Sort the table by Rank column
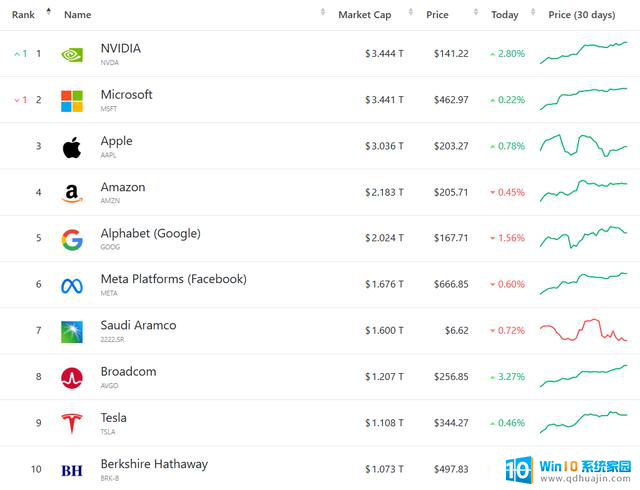640x490 pixels. [x=23, y=15]
